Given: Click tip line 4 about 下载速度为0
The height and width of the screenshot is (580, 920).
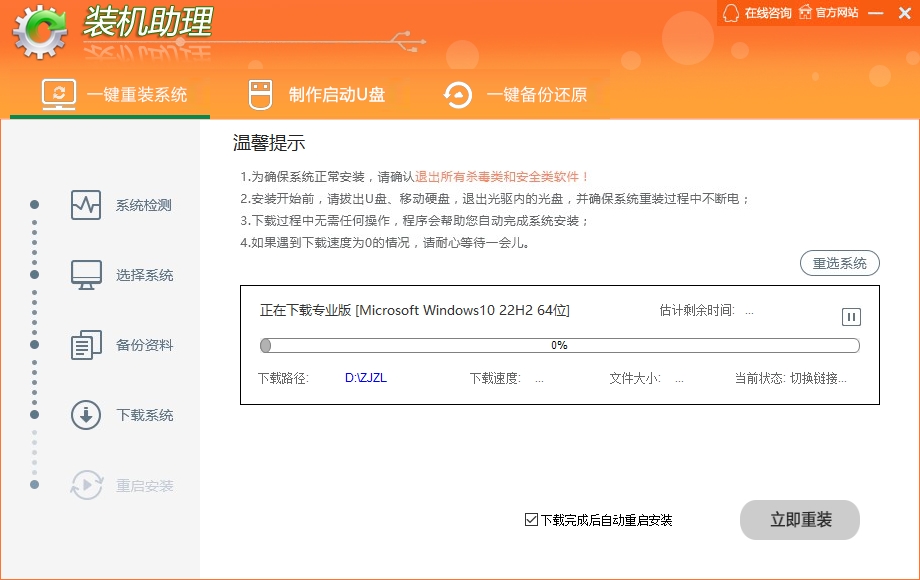Looking at the screenshot, I should click(386, 242).
